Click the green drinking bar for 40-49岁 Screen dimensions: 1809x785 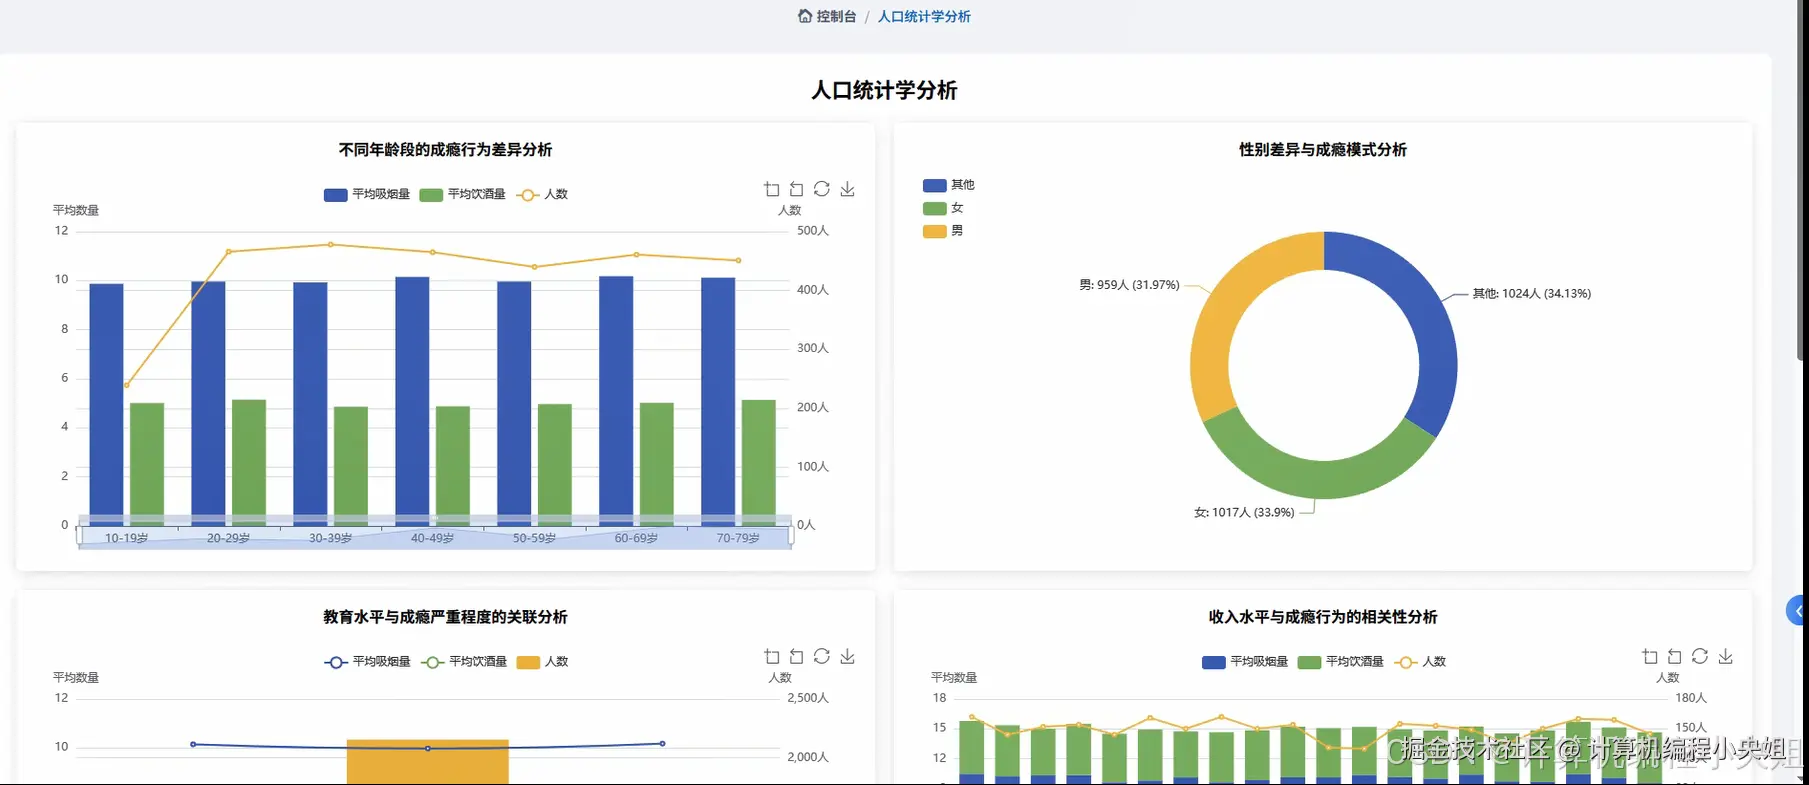pos(453,465)
